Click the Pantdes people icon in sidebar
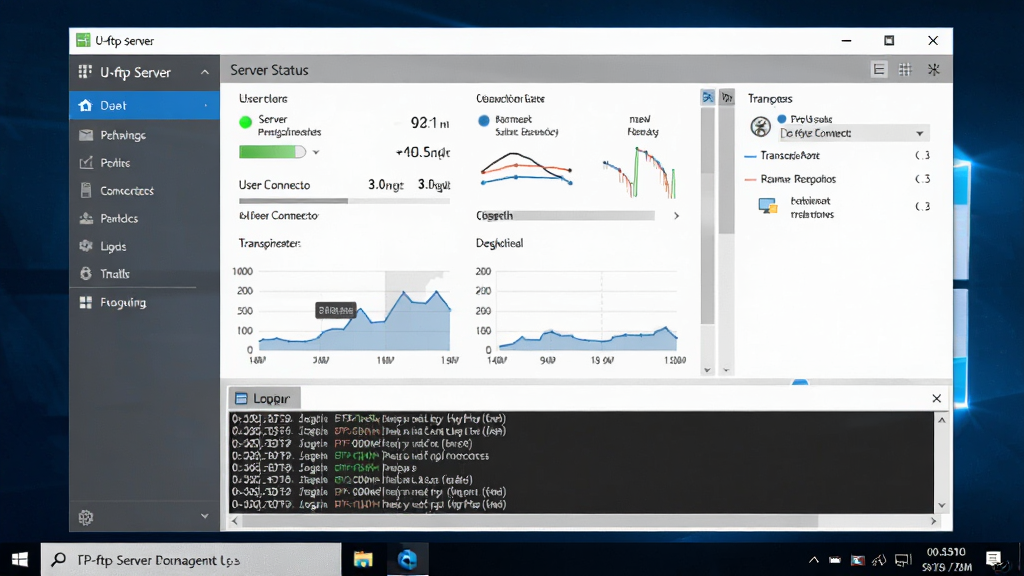Image resolution: width=1024 pixels, height=576 pixels. point(86,218)
